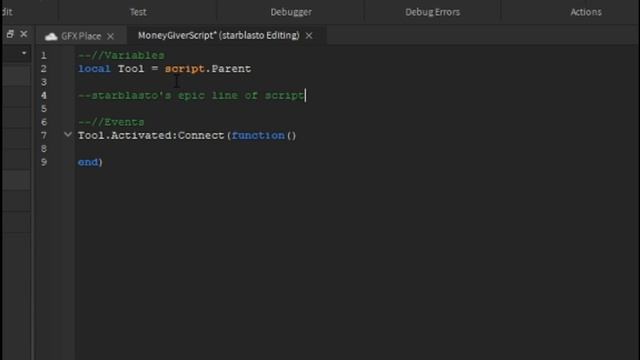Image resolution: width=640 pixels, height=360 pixels.
Task: Click the '--//Variables' comment on line 1
Action: 122,55
